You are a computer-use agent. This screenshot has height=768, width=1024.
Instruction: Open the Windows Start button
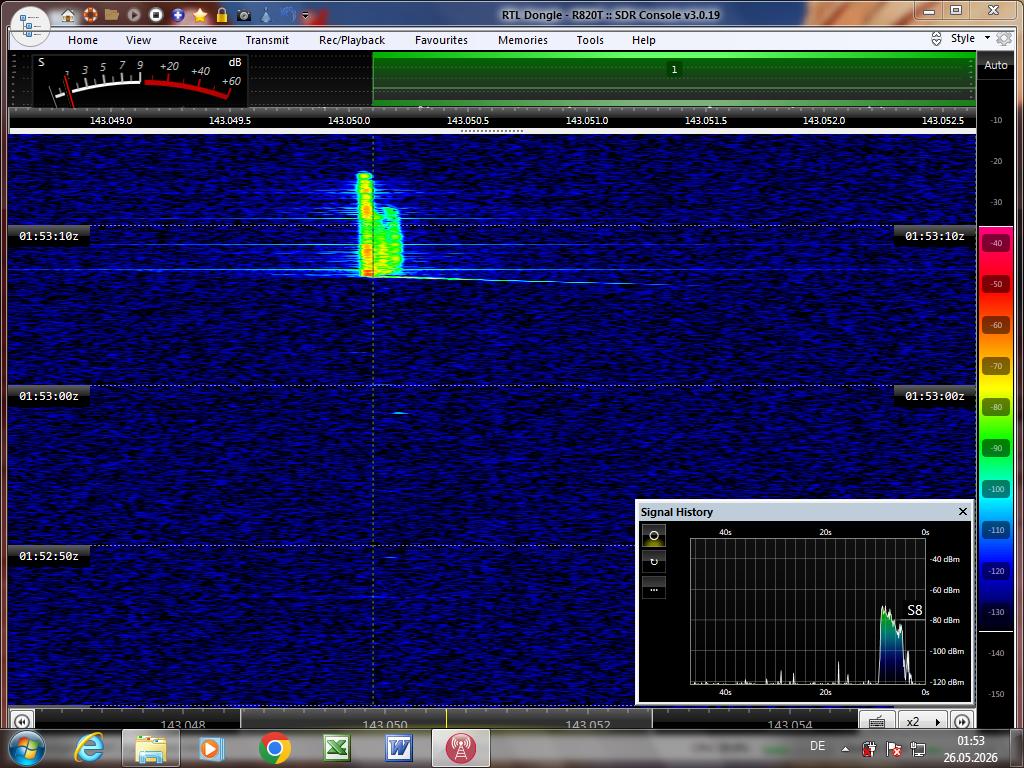pyautogui.click(x=27, y=748)
